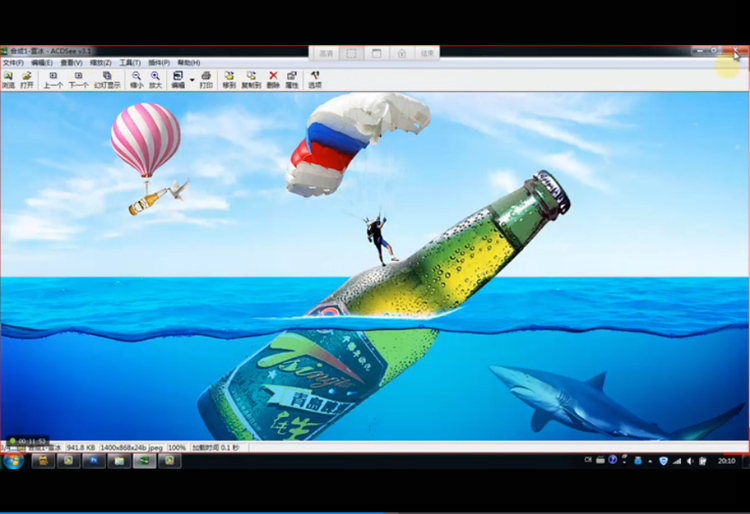Screen dimensions: 750x514
Task: Click the recording timer 00:11:53 overlay
Action: coord(29,441)
